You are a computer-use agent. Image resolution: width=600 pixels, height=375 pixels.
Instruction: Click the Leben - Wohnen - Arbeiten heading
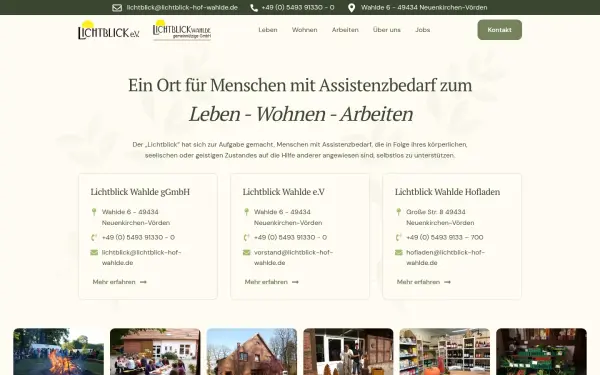tap(301, 114)
